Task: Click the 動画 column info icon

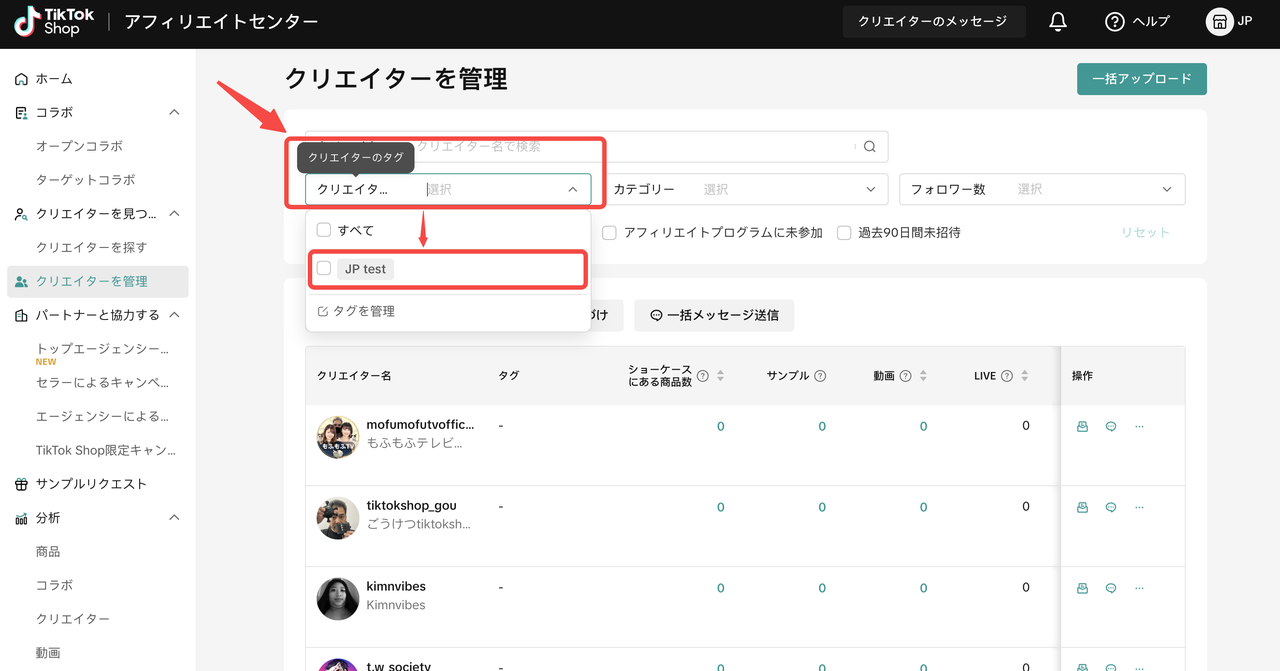Action: point(906,376)
